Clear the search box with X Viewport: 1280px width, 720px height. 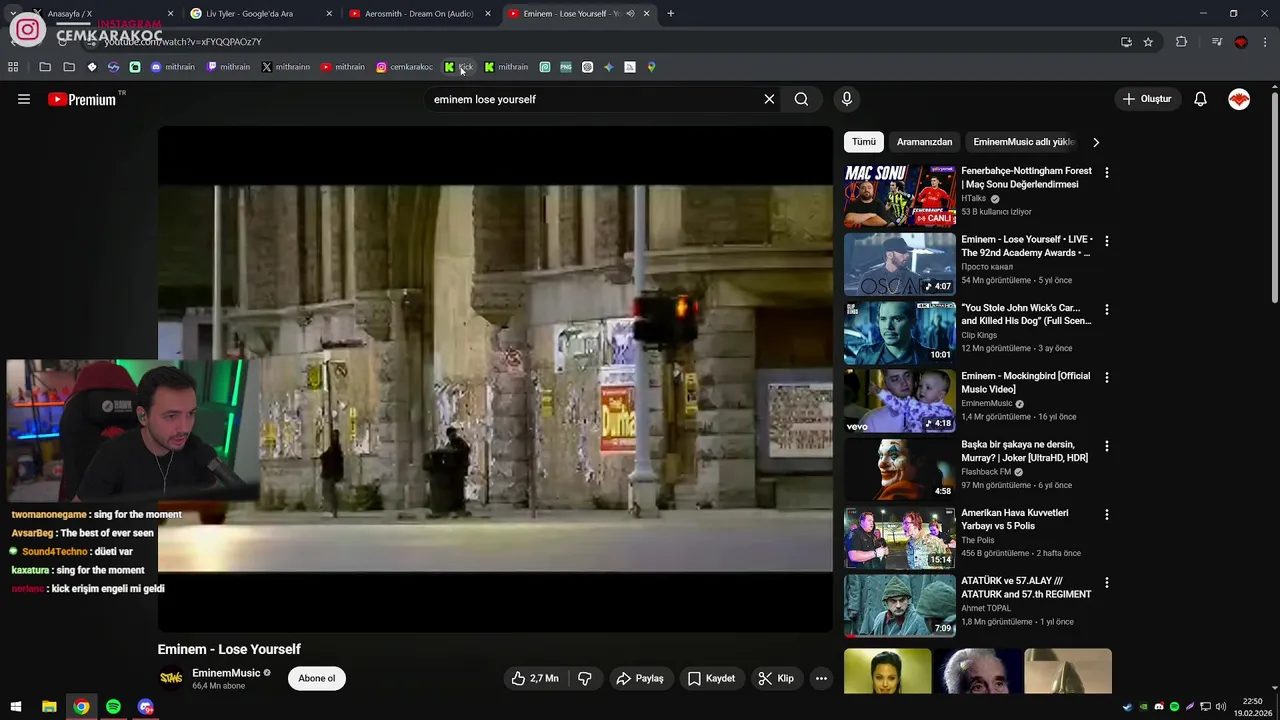769,99
